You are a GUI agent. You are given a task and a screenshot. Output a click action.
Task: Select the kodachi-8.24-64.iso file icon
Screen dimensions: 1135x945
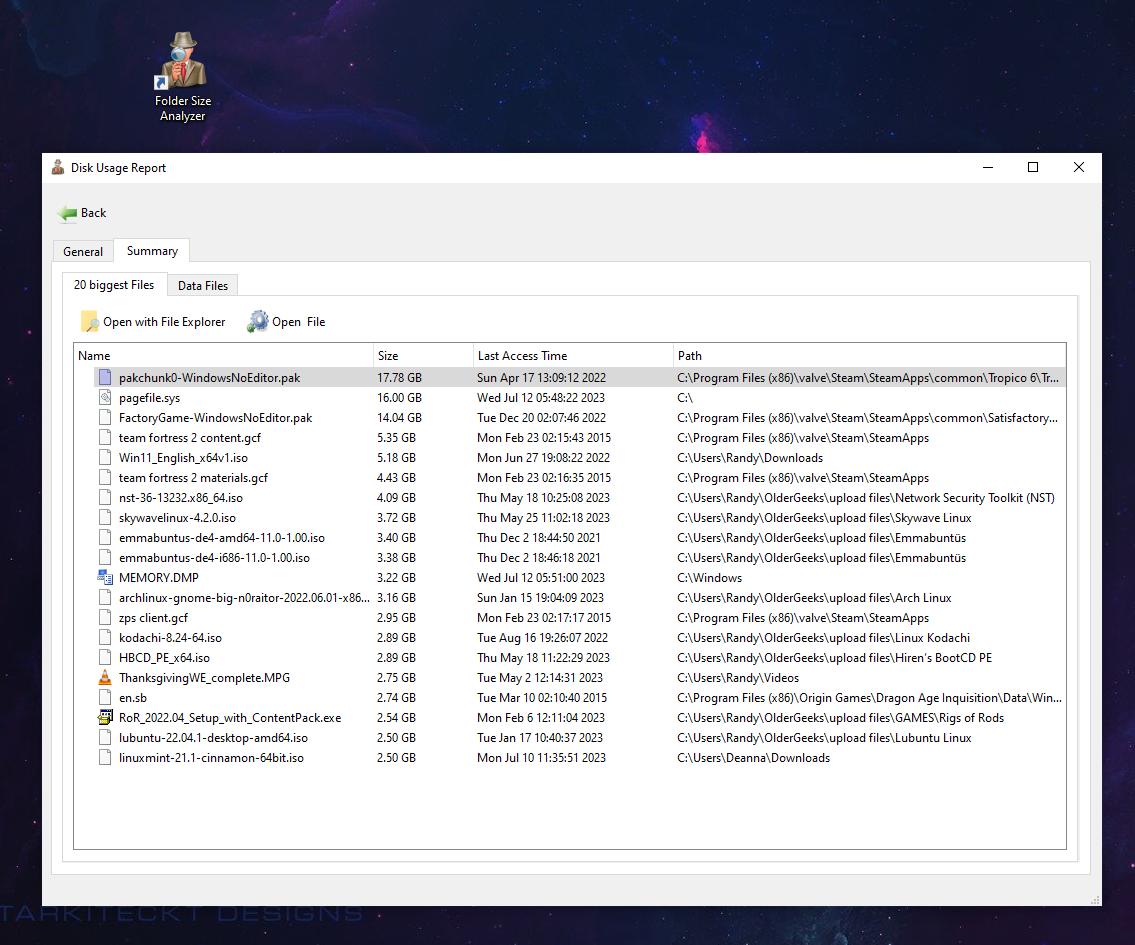pos(105,637)
